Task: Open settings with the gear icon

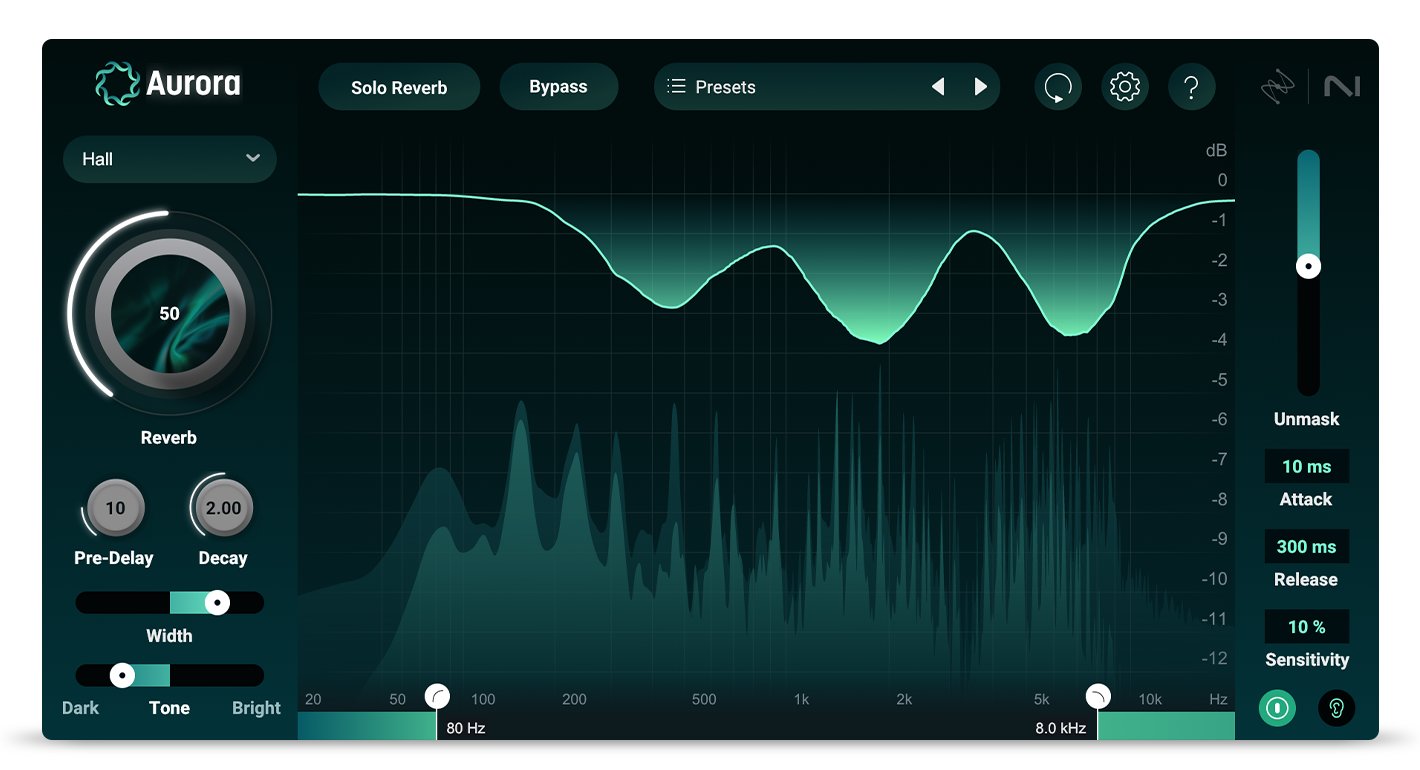Action: coord(1125,87)
